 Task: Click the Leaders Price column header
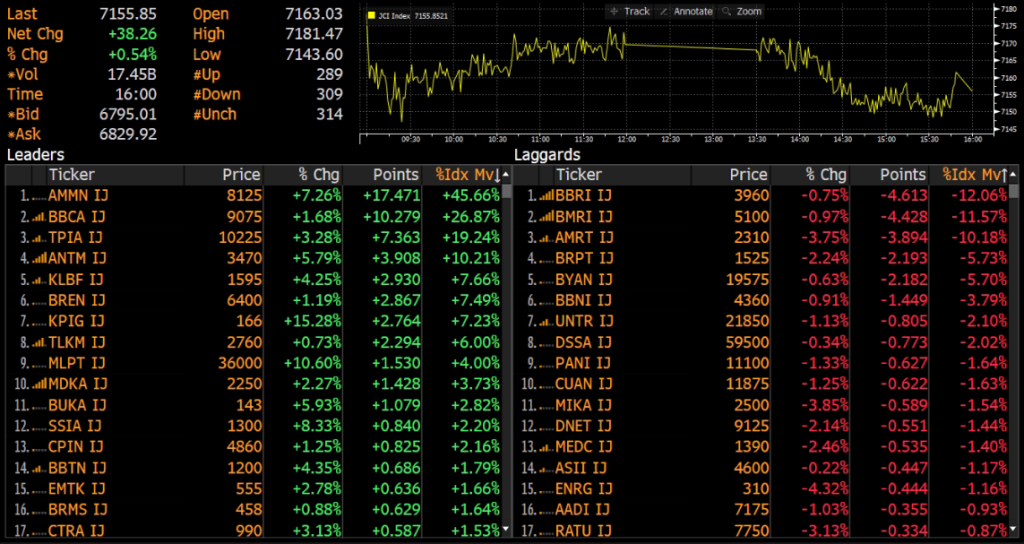(241, 175)
